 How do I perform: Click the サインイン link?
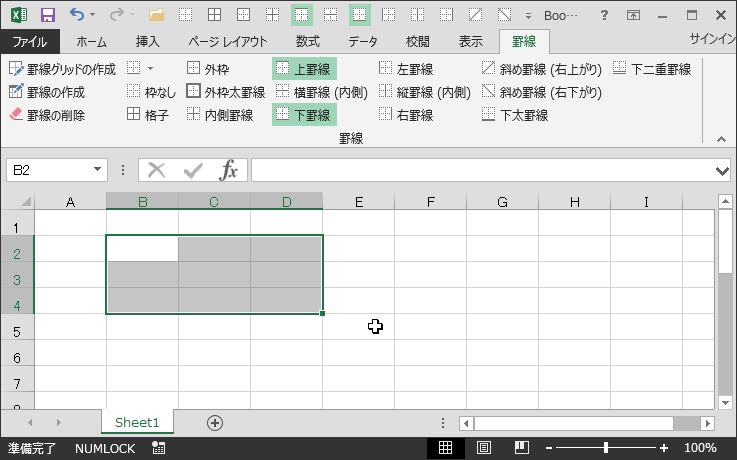713,39
